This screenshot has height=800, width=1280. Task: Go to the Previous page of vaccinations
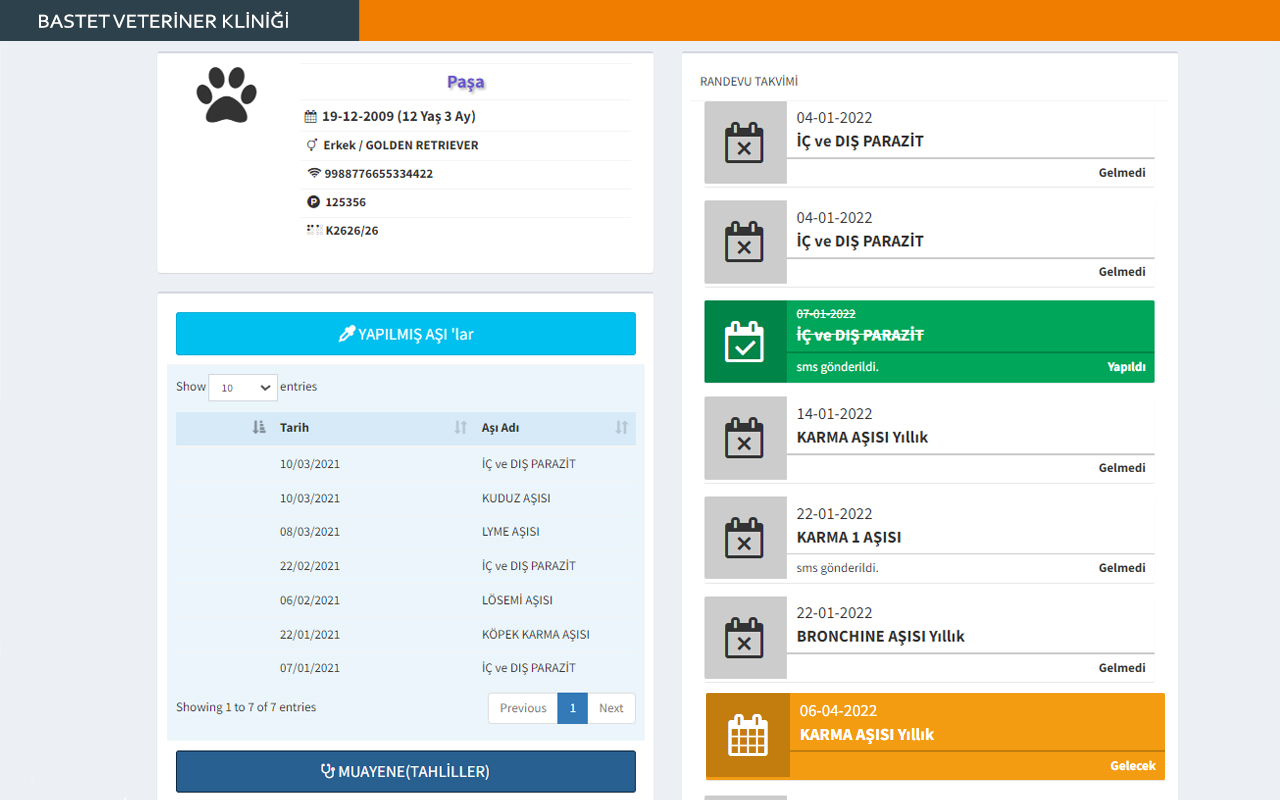pos(523,708)
